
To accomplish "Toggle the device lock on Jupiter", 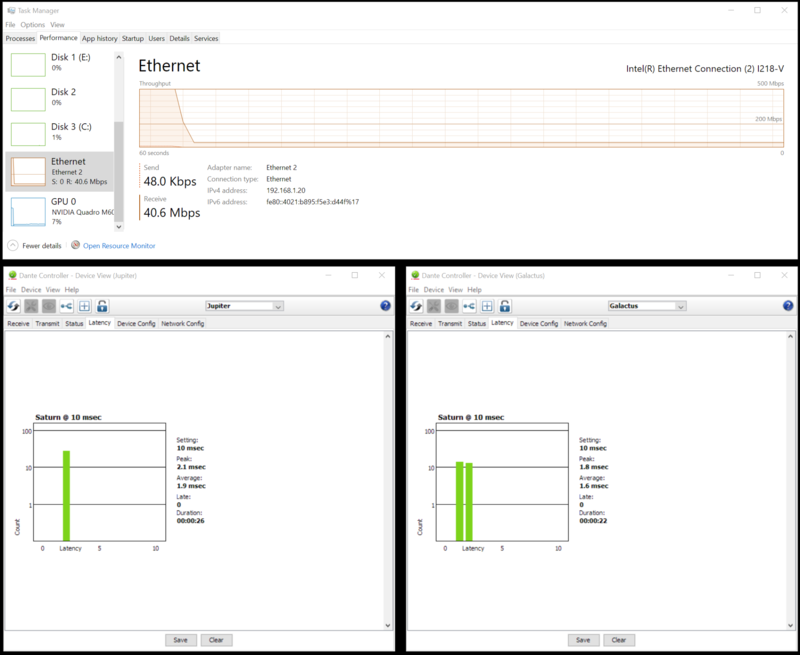I will tap(102, 306).
